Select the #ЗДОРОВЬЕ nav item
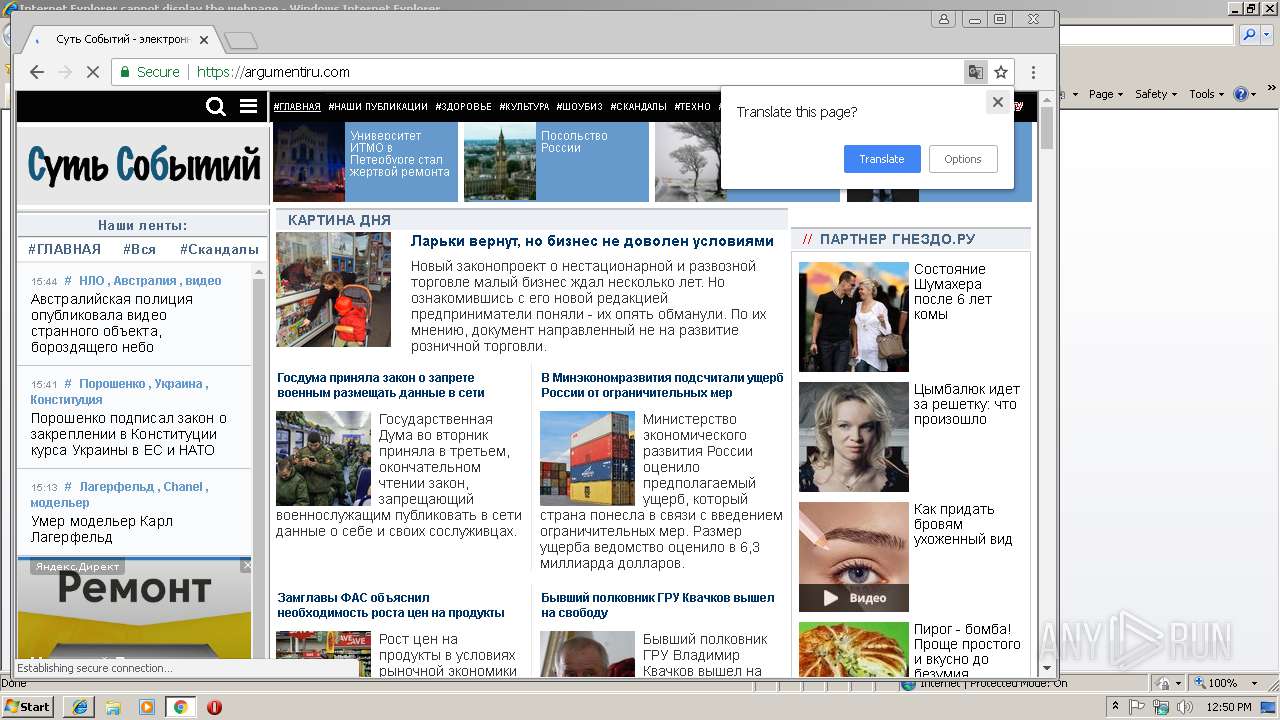This screenshot has height=720, width=1280. point(463,107)
